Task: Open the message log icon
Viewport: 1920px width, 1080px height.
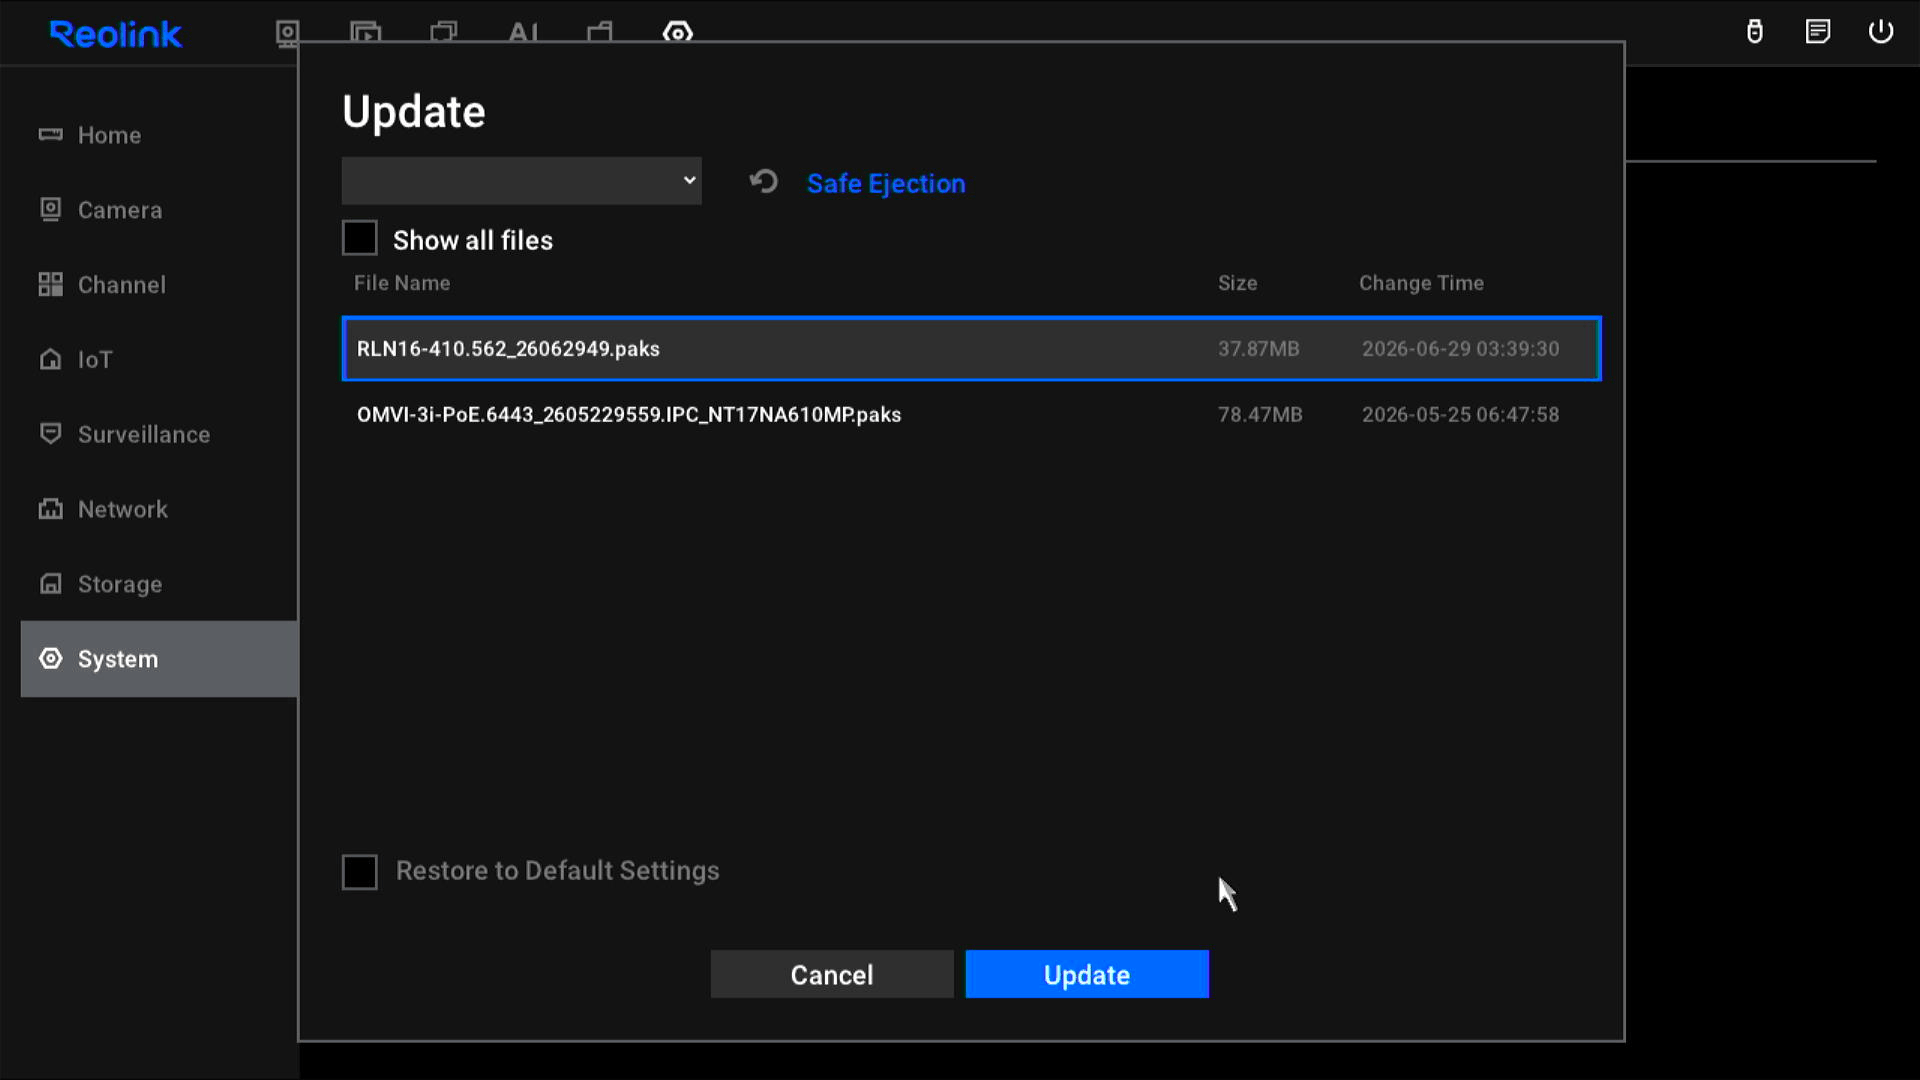Action: pyautogui.click(x=1818, y=32)
